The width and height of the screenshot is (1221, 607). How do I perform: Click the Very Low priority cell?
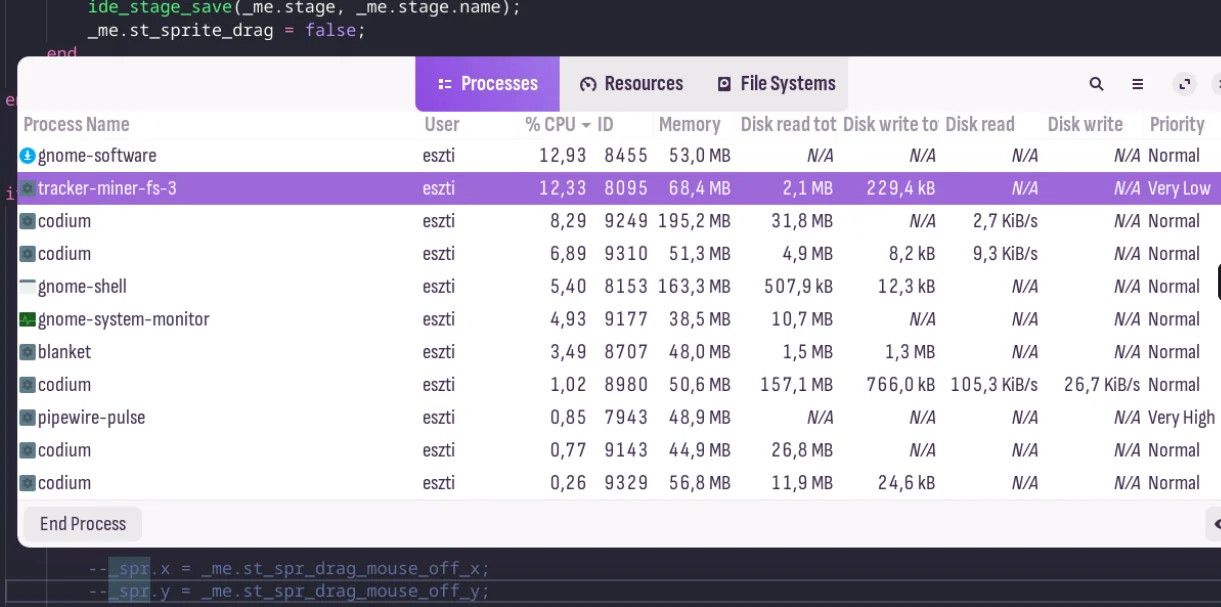[x=1179, y=188]
